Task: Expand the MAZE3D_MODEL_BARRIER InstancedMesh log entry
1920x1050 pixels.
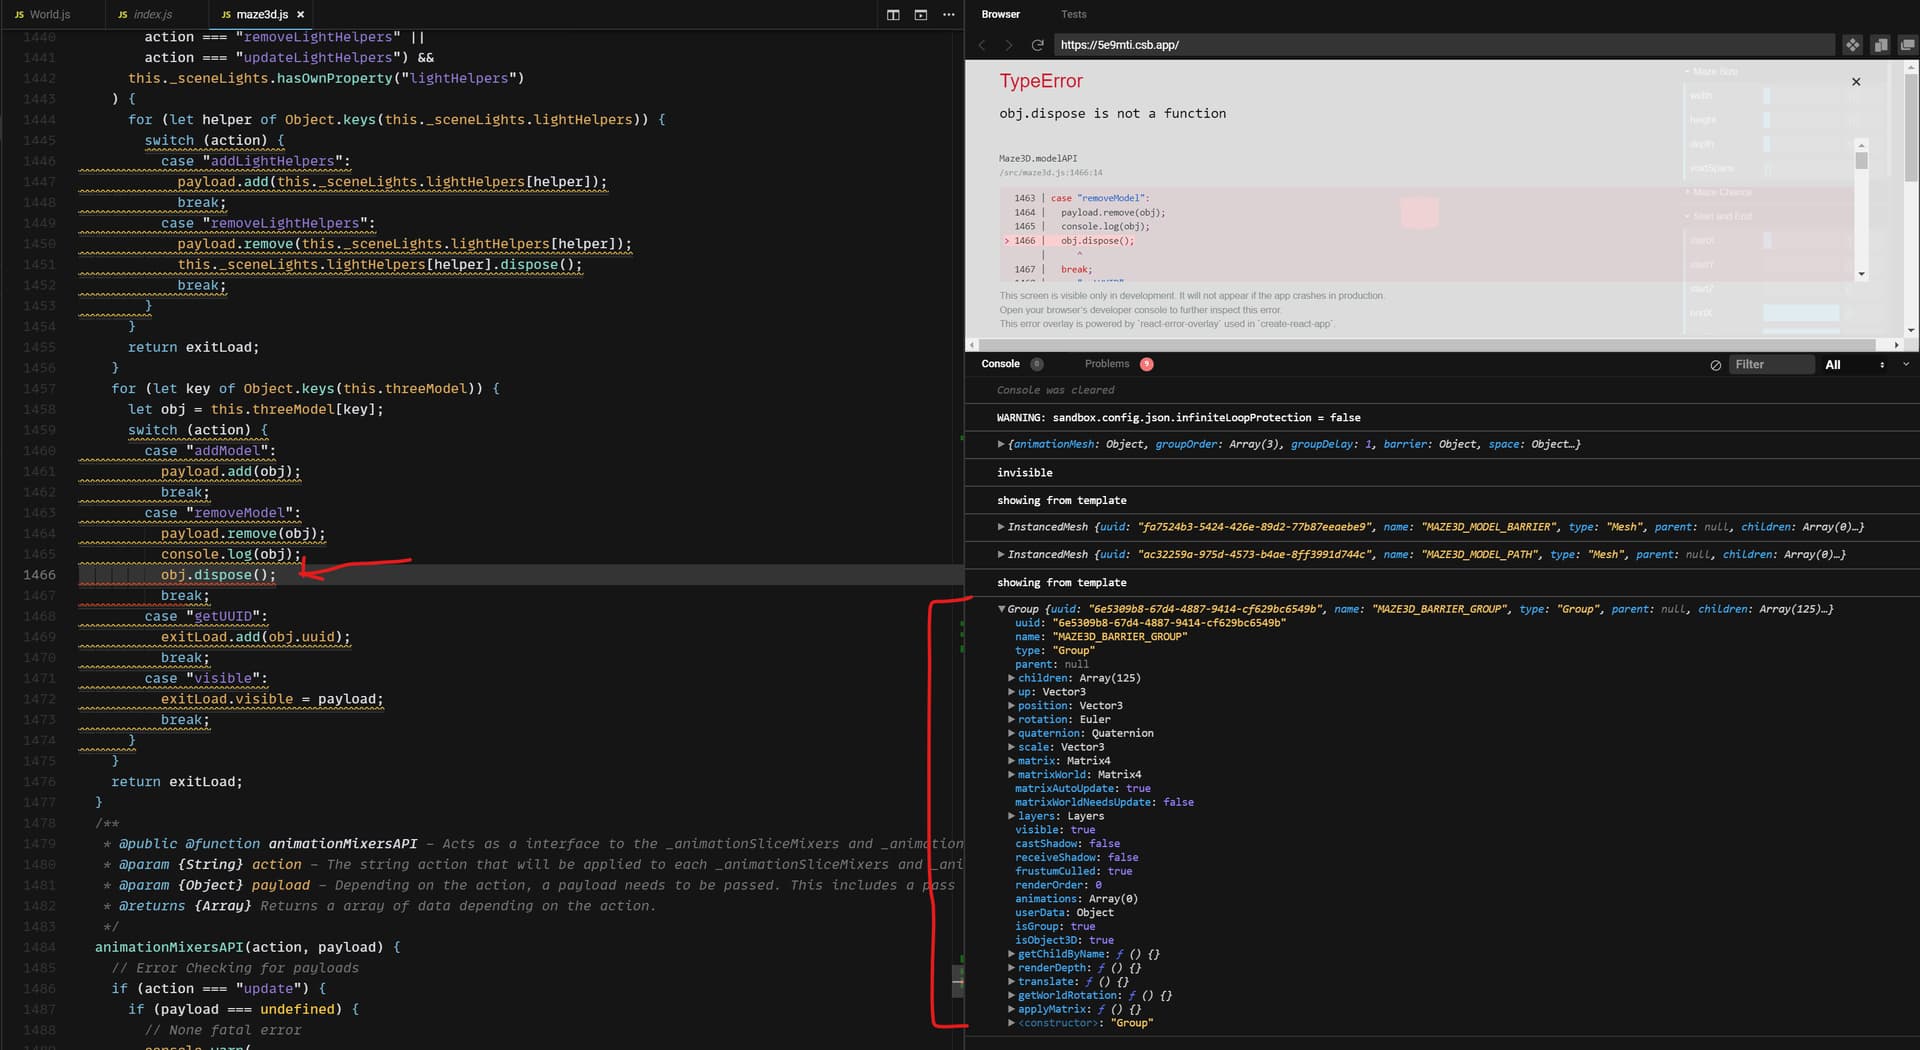Action: tap(1001, 527)
